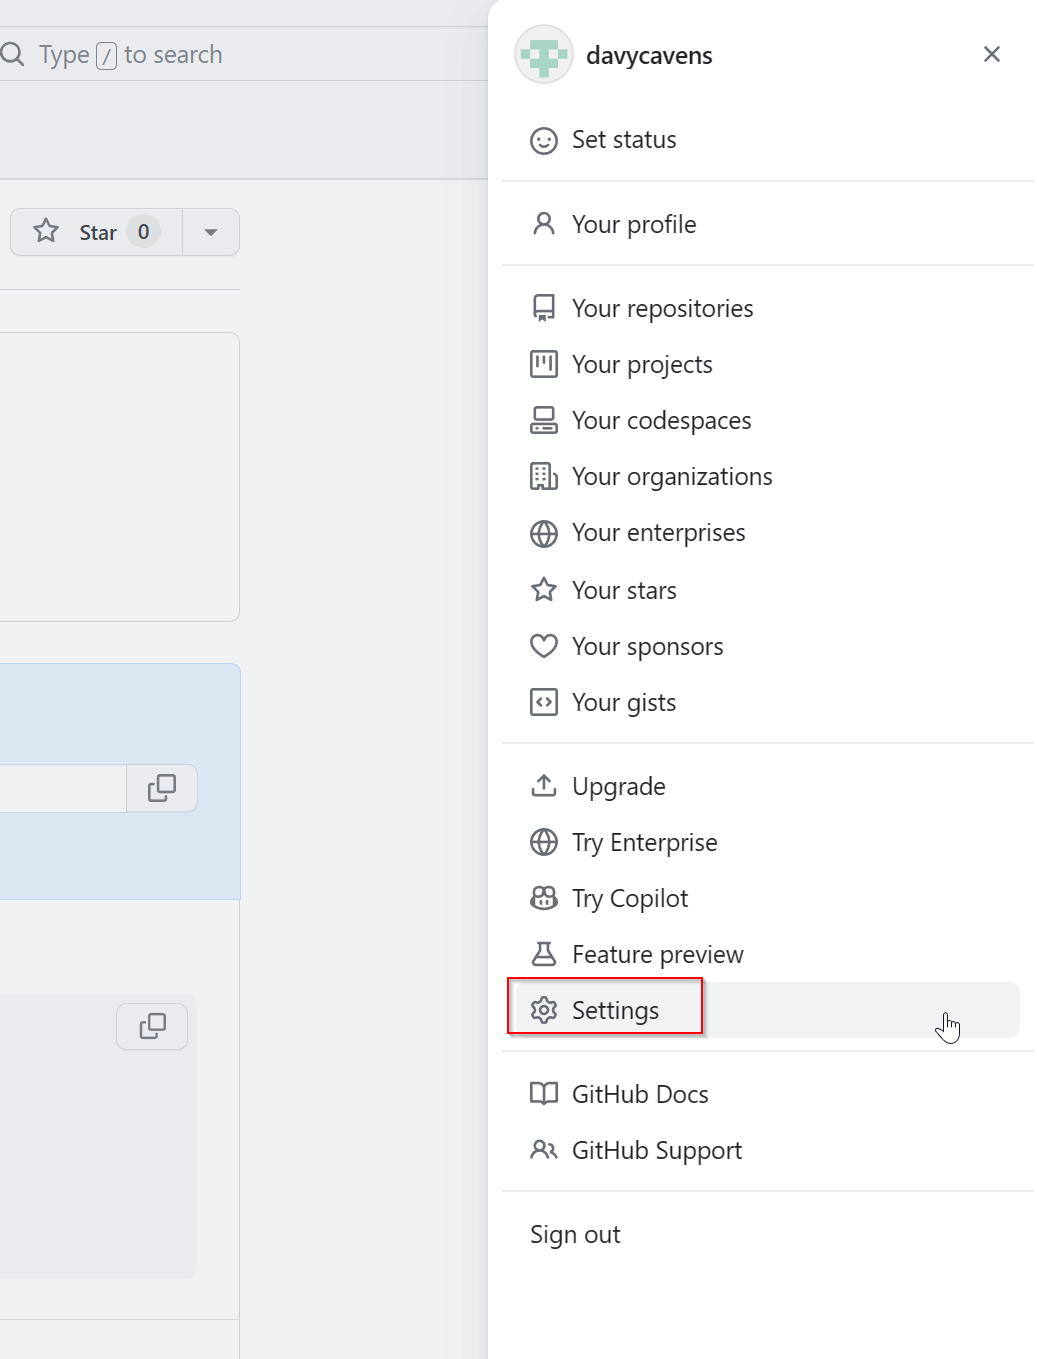
Task: Click the davycavens avatar image
Action: pos(544,55)
